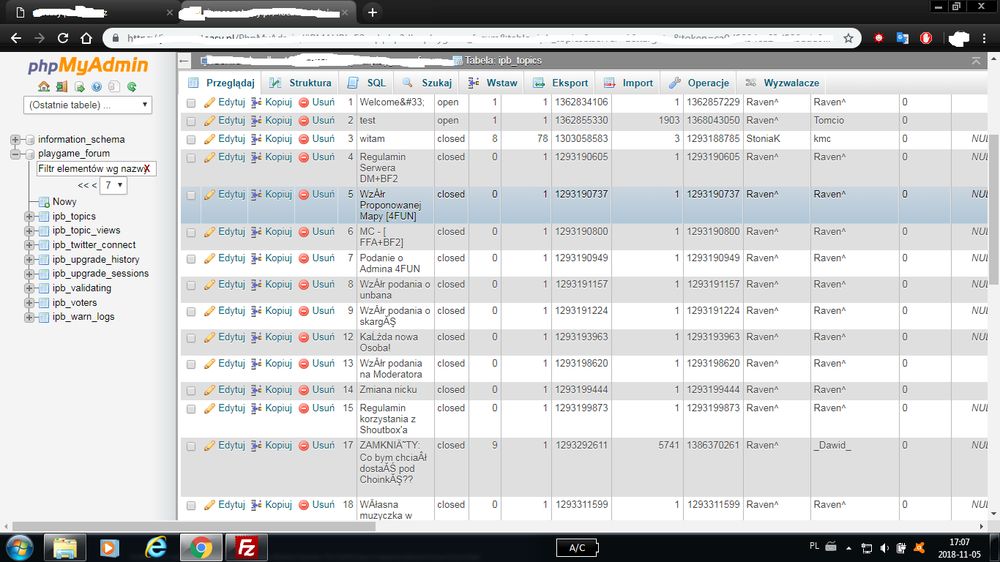Collapse the playgame_forum database tree
Screen dimensions: 1000x562
(16, 154)
